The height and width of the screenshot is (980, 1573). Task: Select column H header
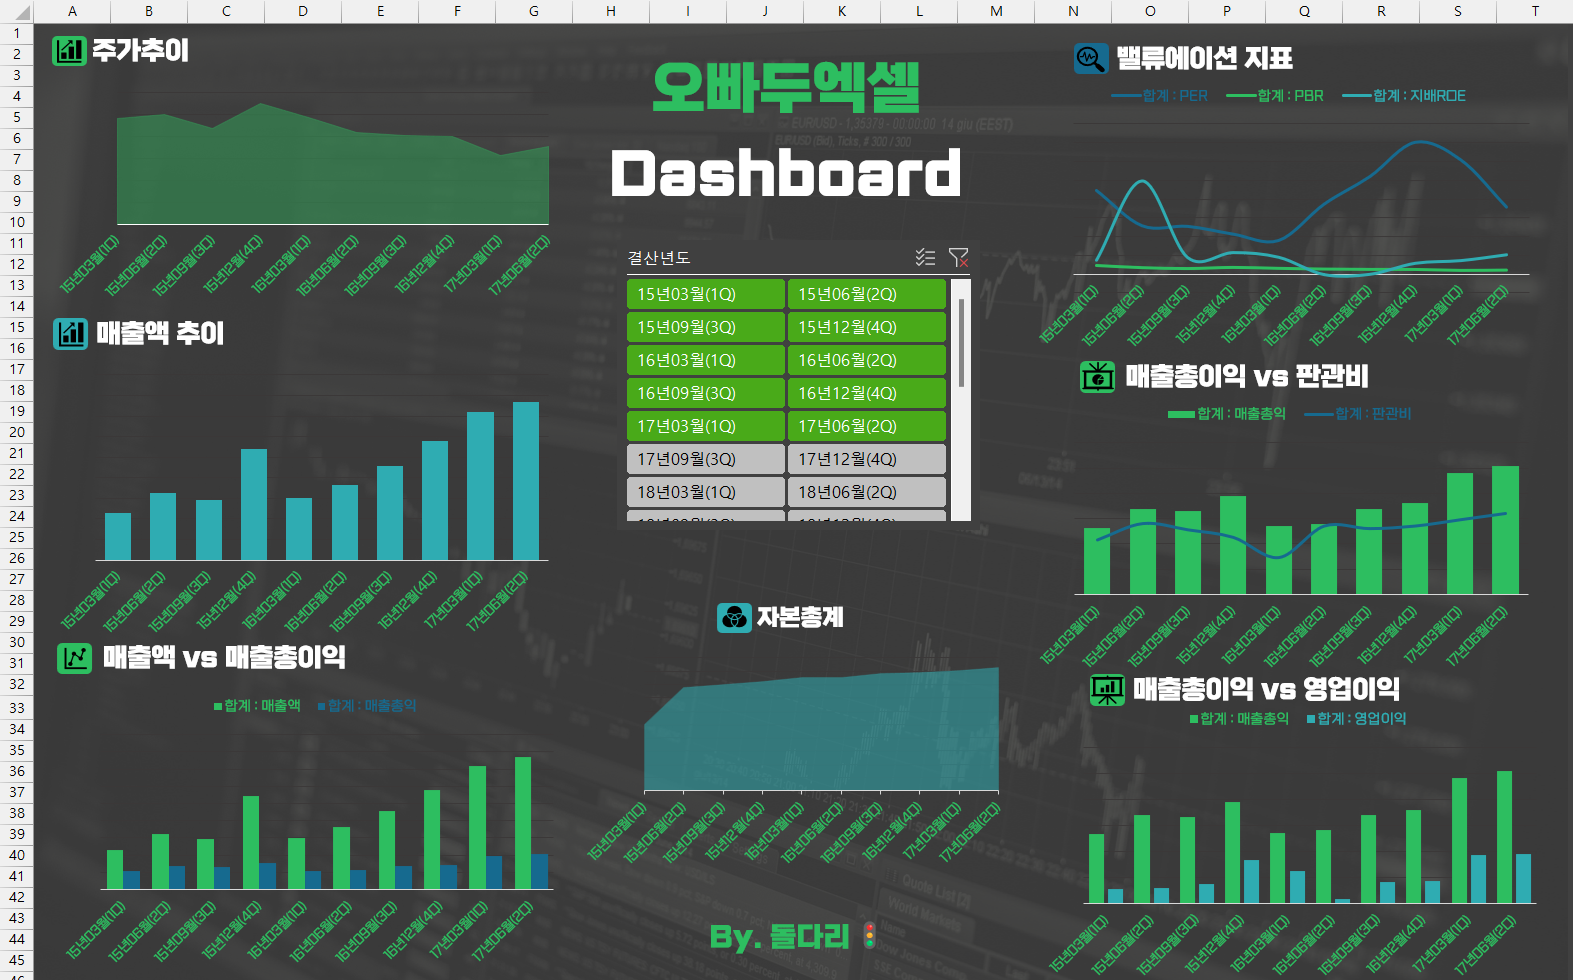[x=611, y=11]
